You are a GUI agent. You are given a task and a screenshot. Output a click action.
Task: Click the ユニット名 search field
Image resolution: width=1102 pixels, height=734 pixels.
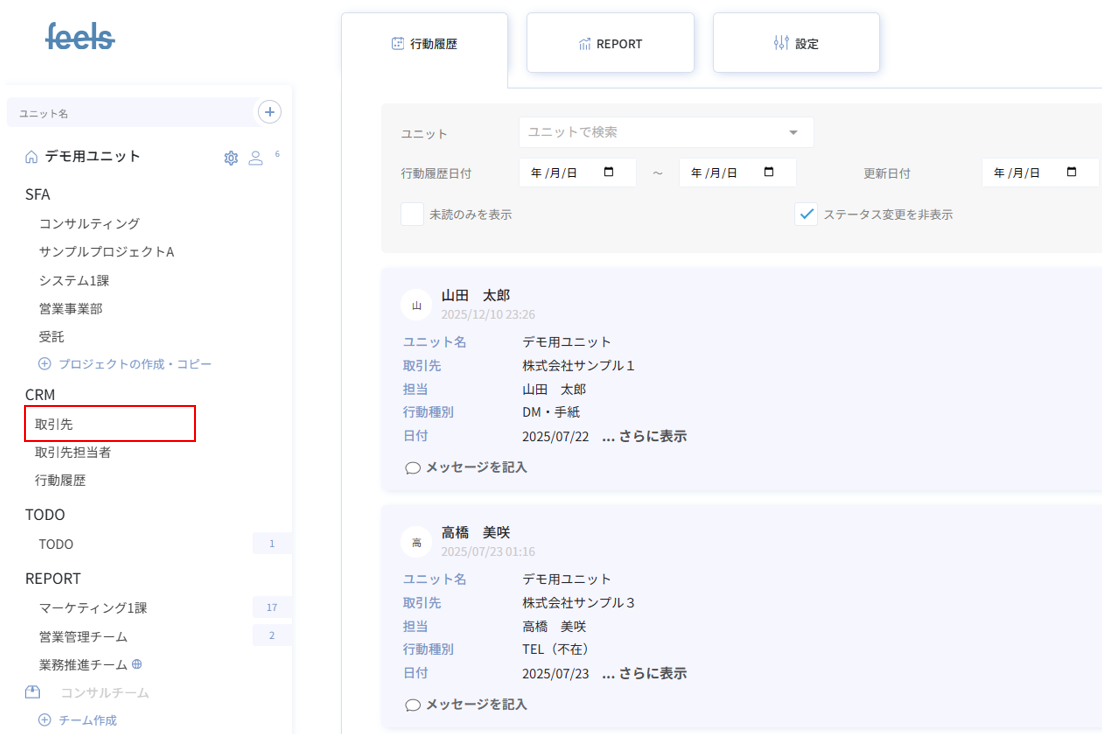tap(130, 113)
